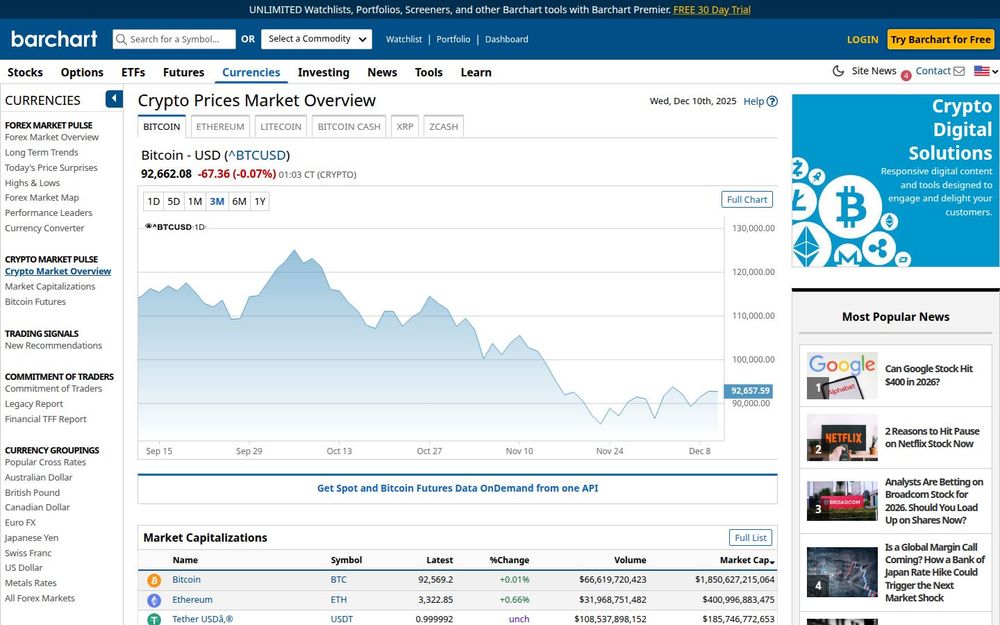The width and height of the screenshot is (1000, 625).
Task: Open New Recommendations in sidebar
Action: coord(54,346)
